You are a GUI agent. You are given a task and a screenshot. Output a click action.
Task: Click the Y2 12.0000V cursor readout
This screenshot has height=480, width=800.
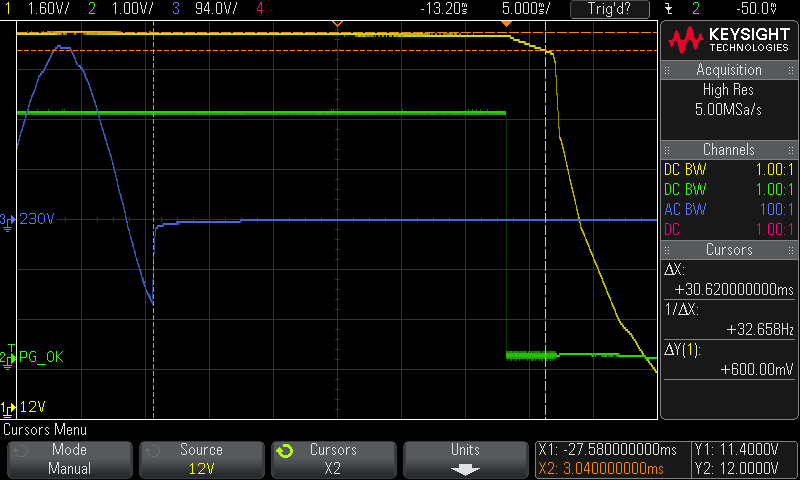coord(736,468)
